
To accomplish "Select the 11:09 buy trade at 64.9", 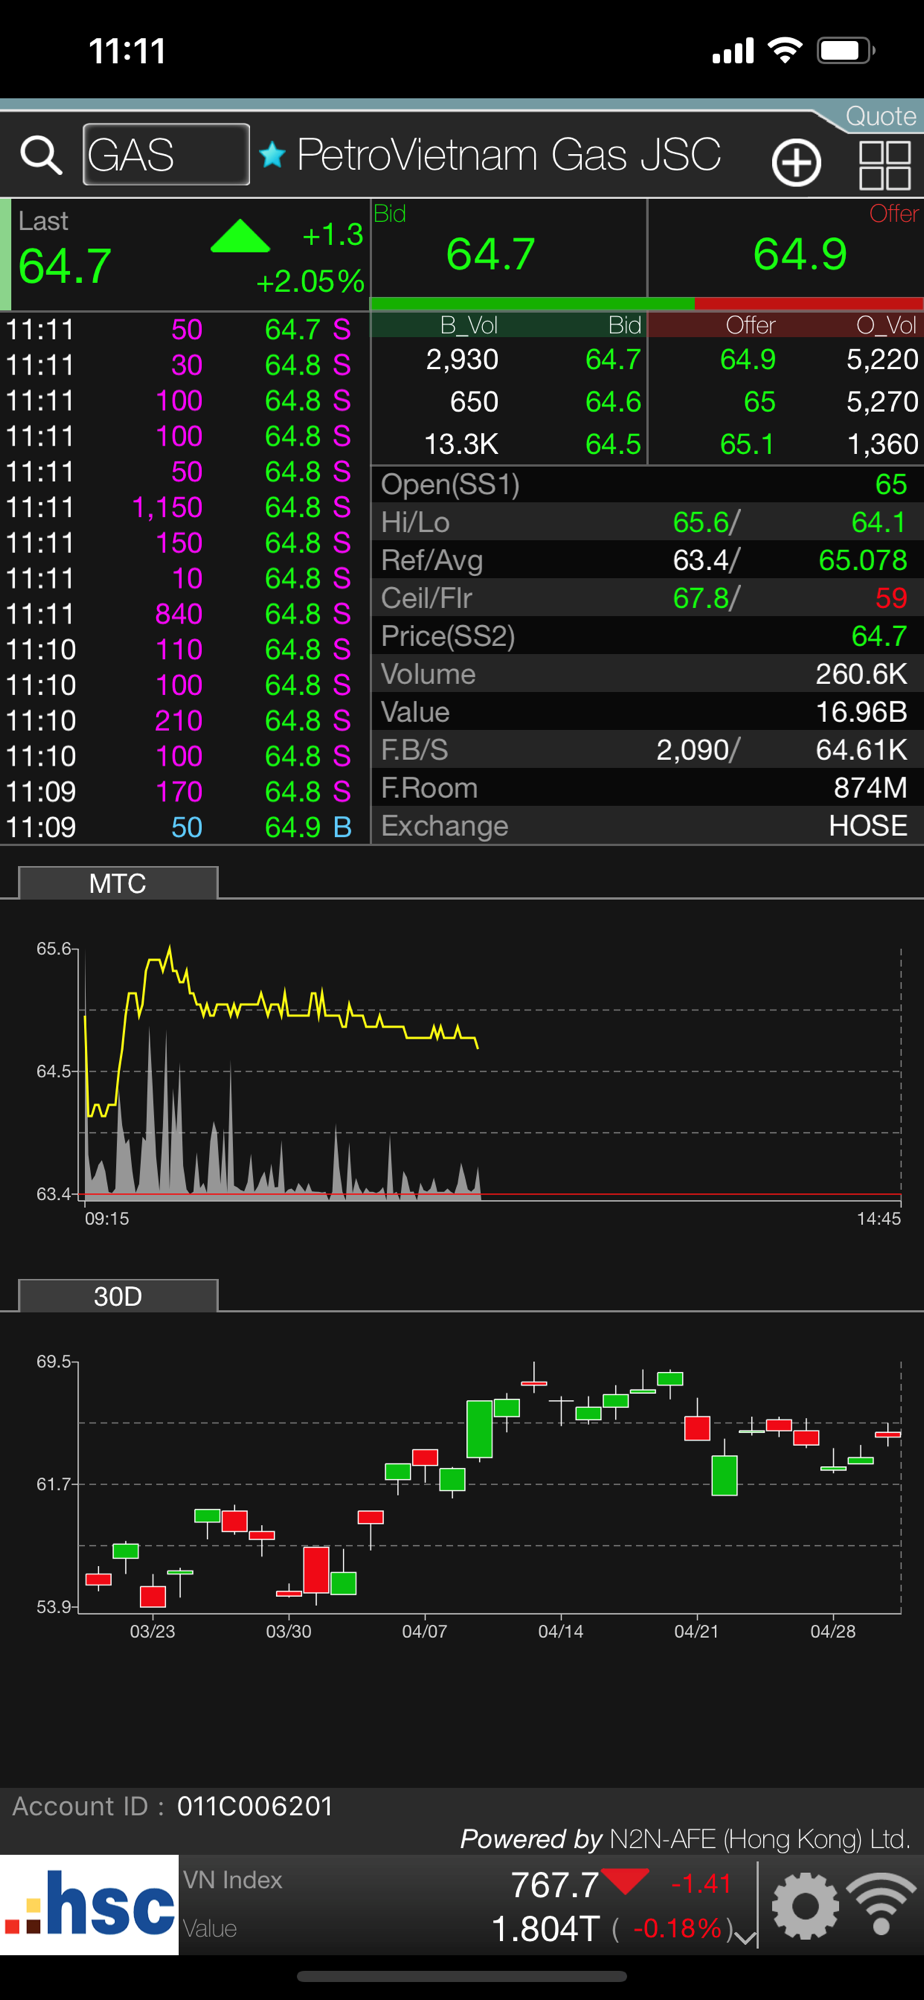I will pos(185,827).
